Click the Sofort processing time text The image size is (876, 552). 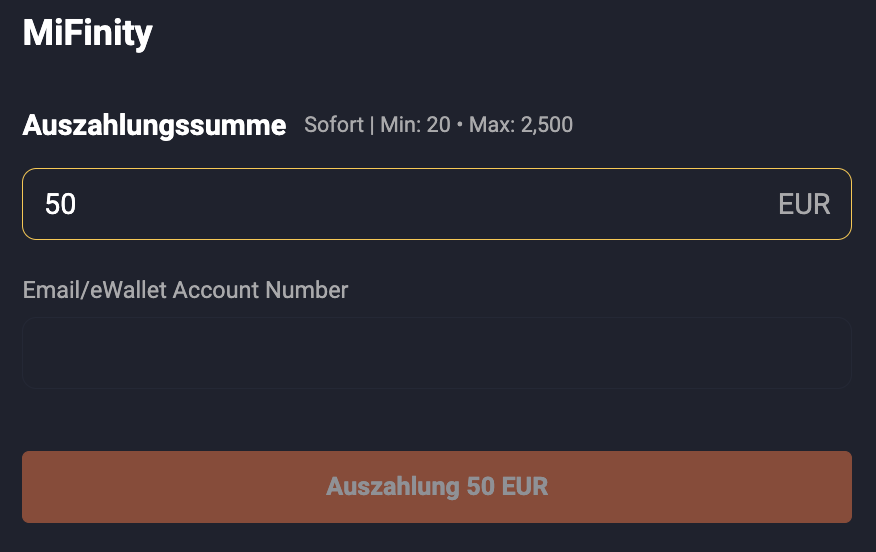(x=333, y=126)
